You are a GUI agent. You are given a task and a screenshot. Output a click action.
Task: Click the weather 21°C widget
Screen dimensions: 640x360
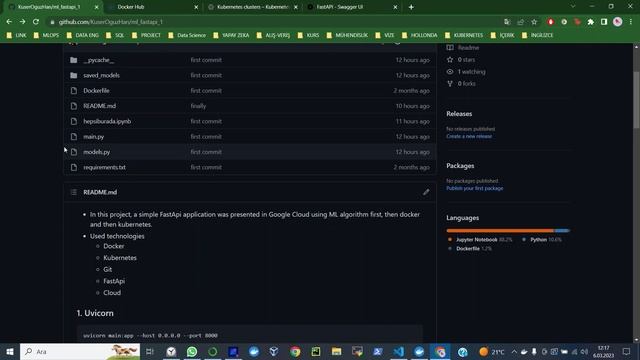pos(492,351)
